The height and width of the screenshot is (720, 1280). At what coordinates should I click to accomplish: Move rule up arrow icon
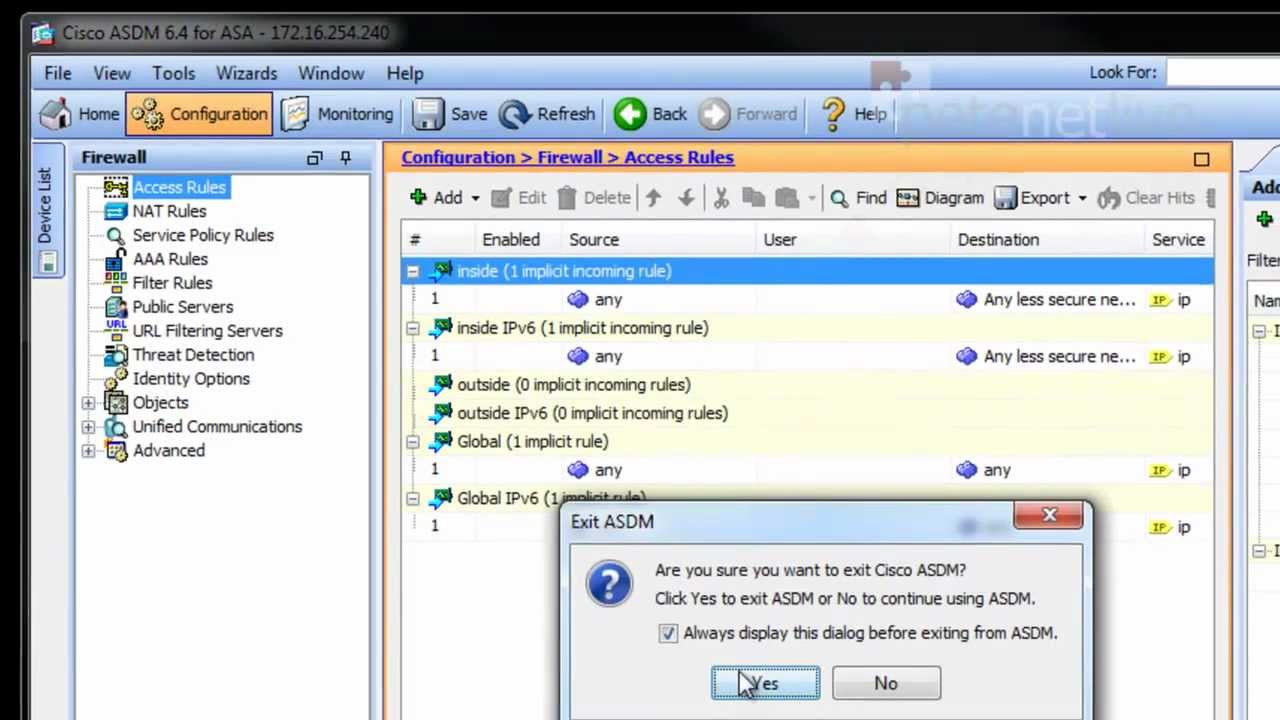coord(653,198)
